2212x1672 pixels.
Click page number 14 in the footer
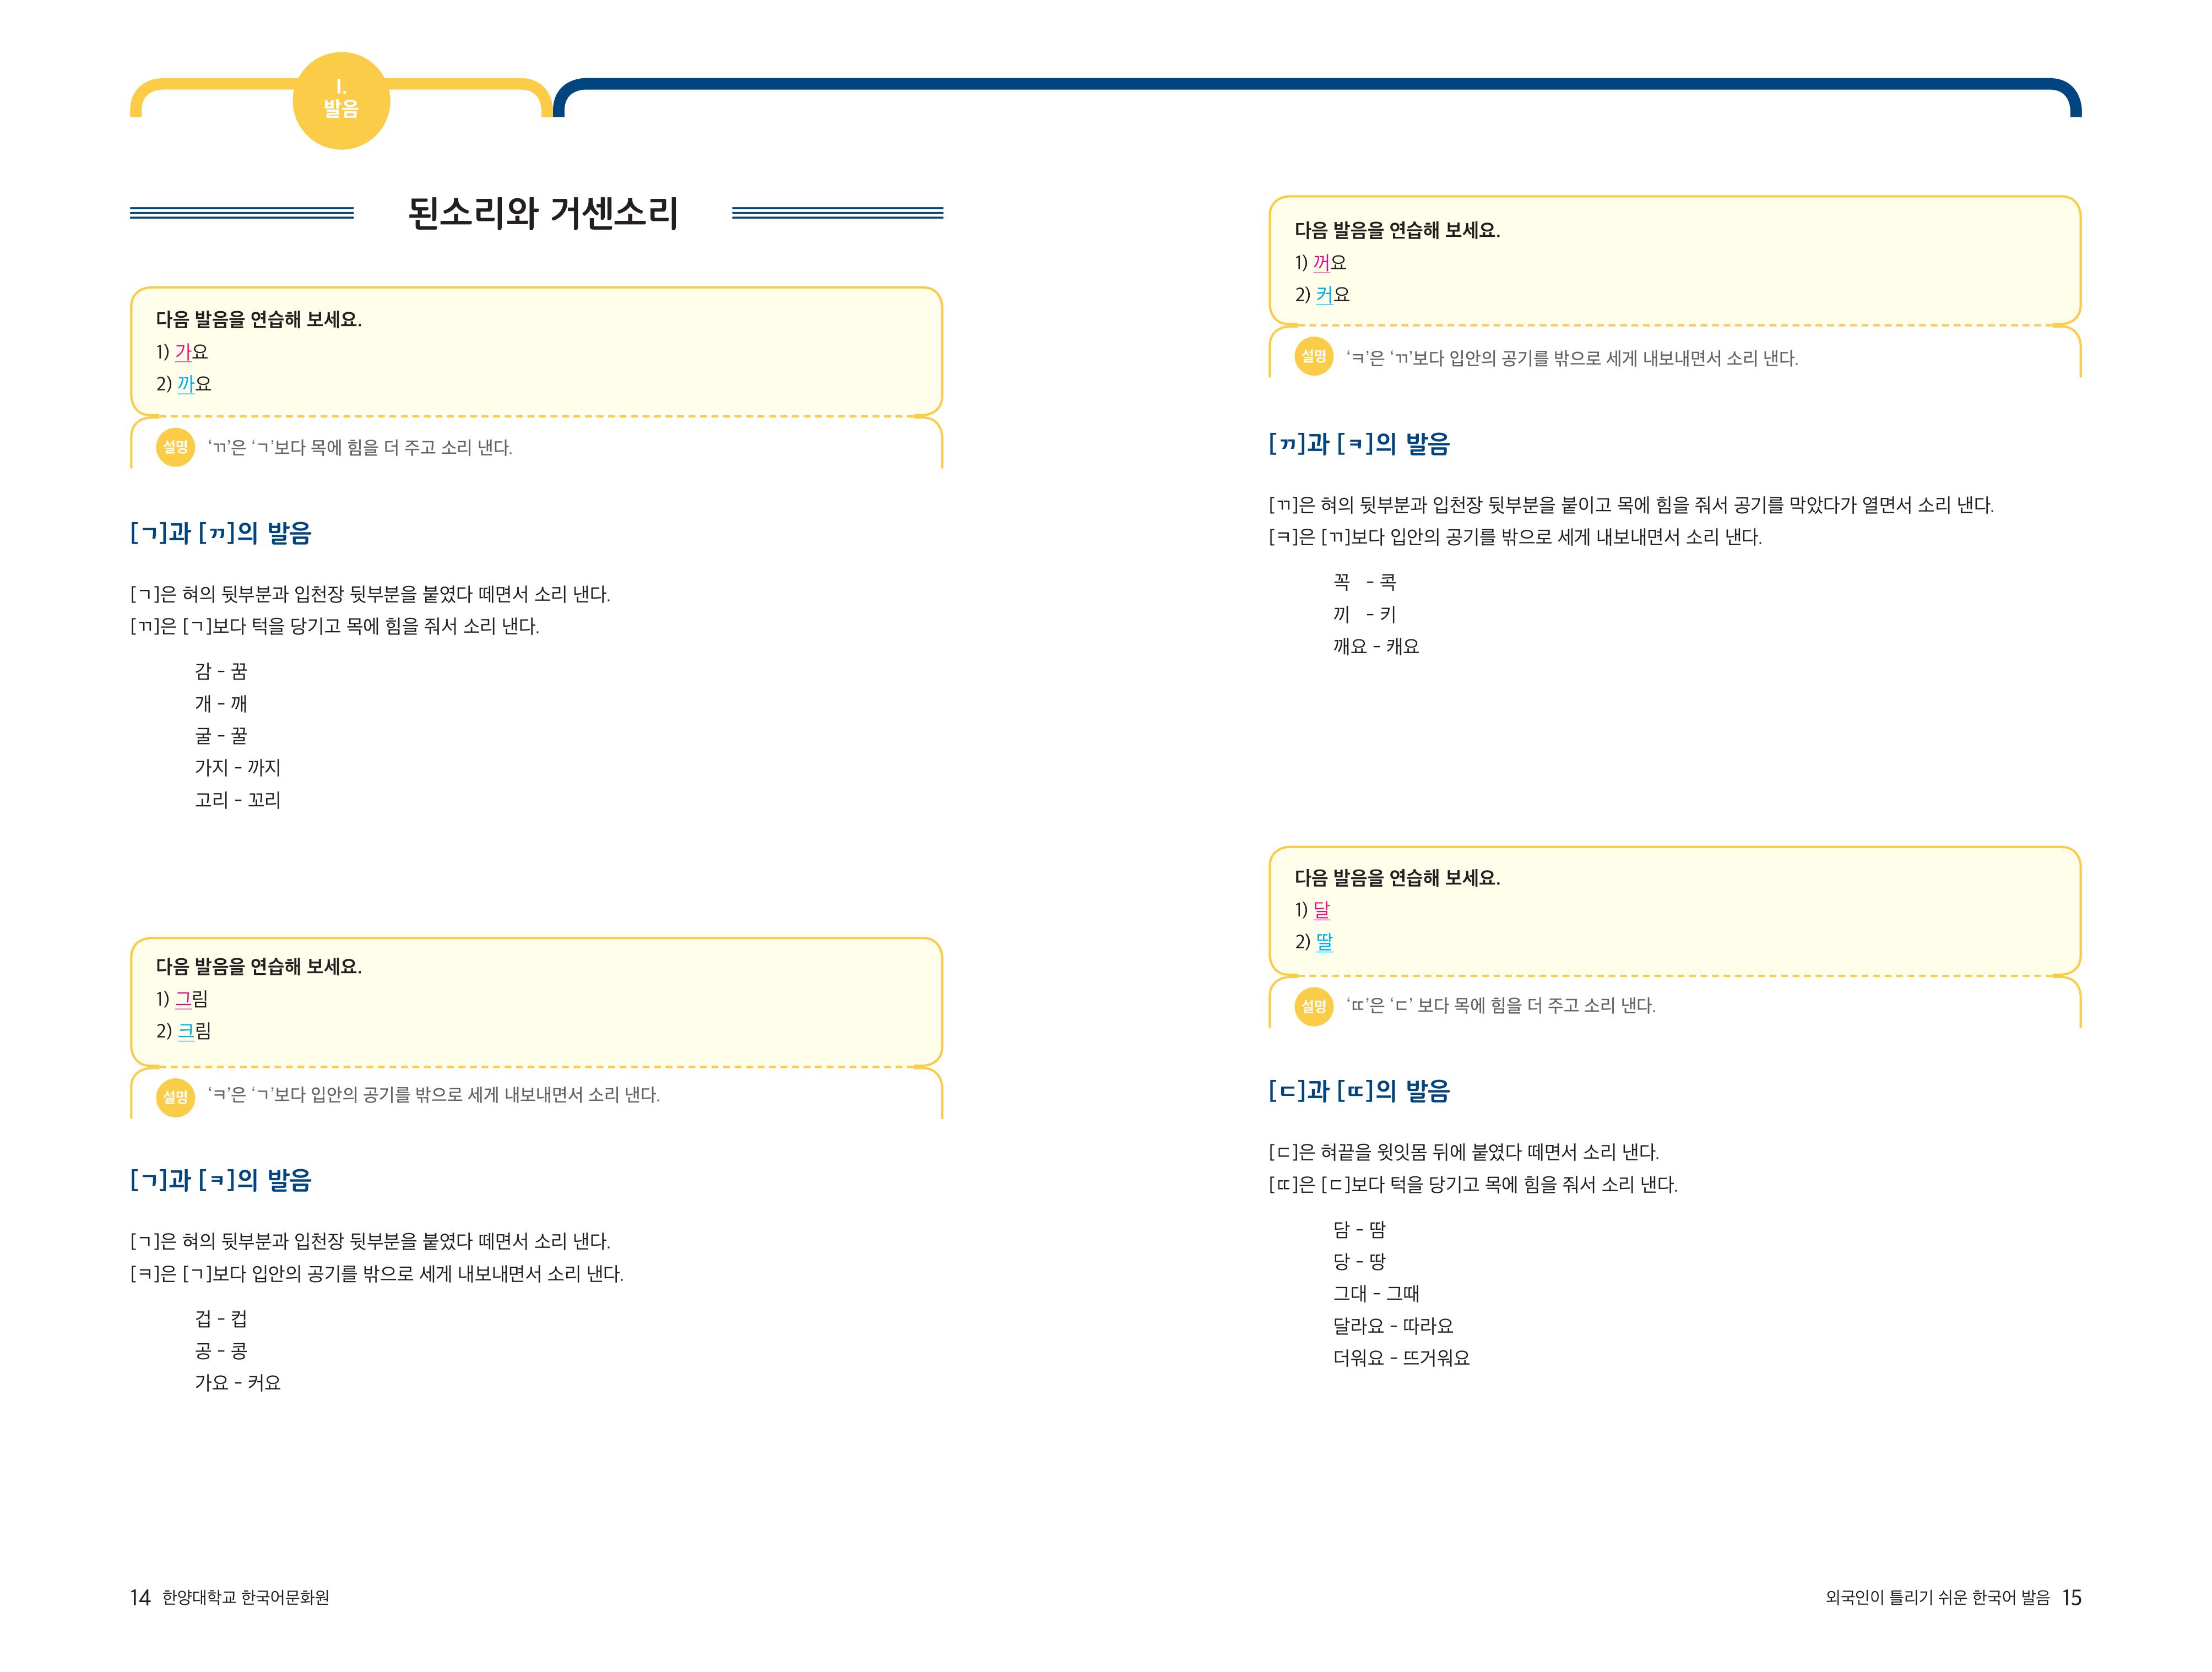click(x=140, y=1598)
